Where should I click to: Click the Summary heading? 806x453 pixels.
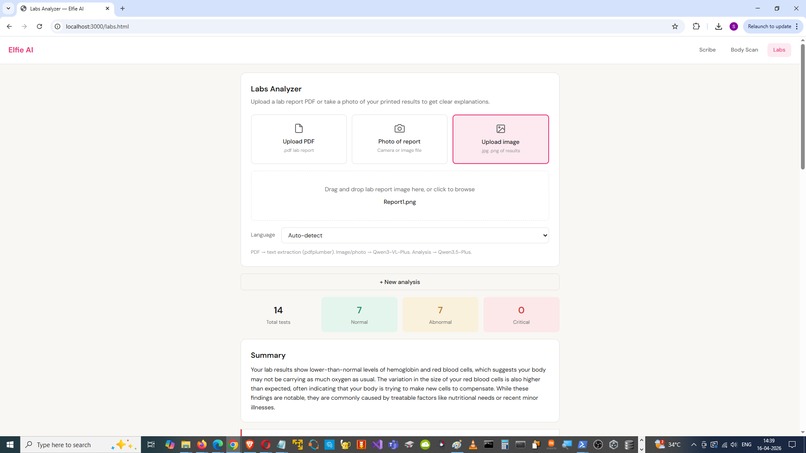click(x=268, y=355)
